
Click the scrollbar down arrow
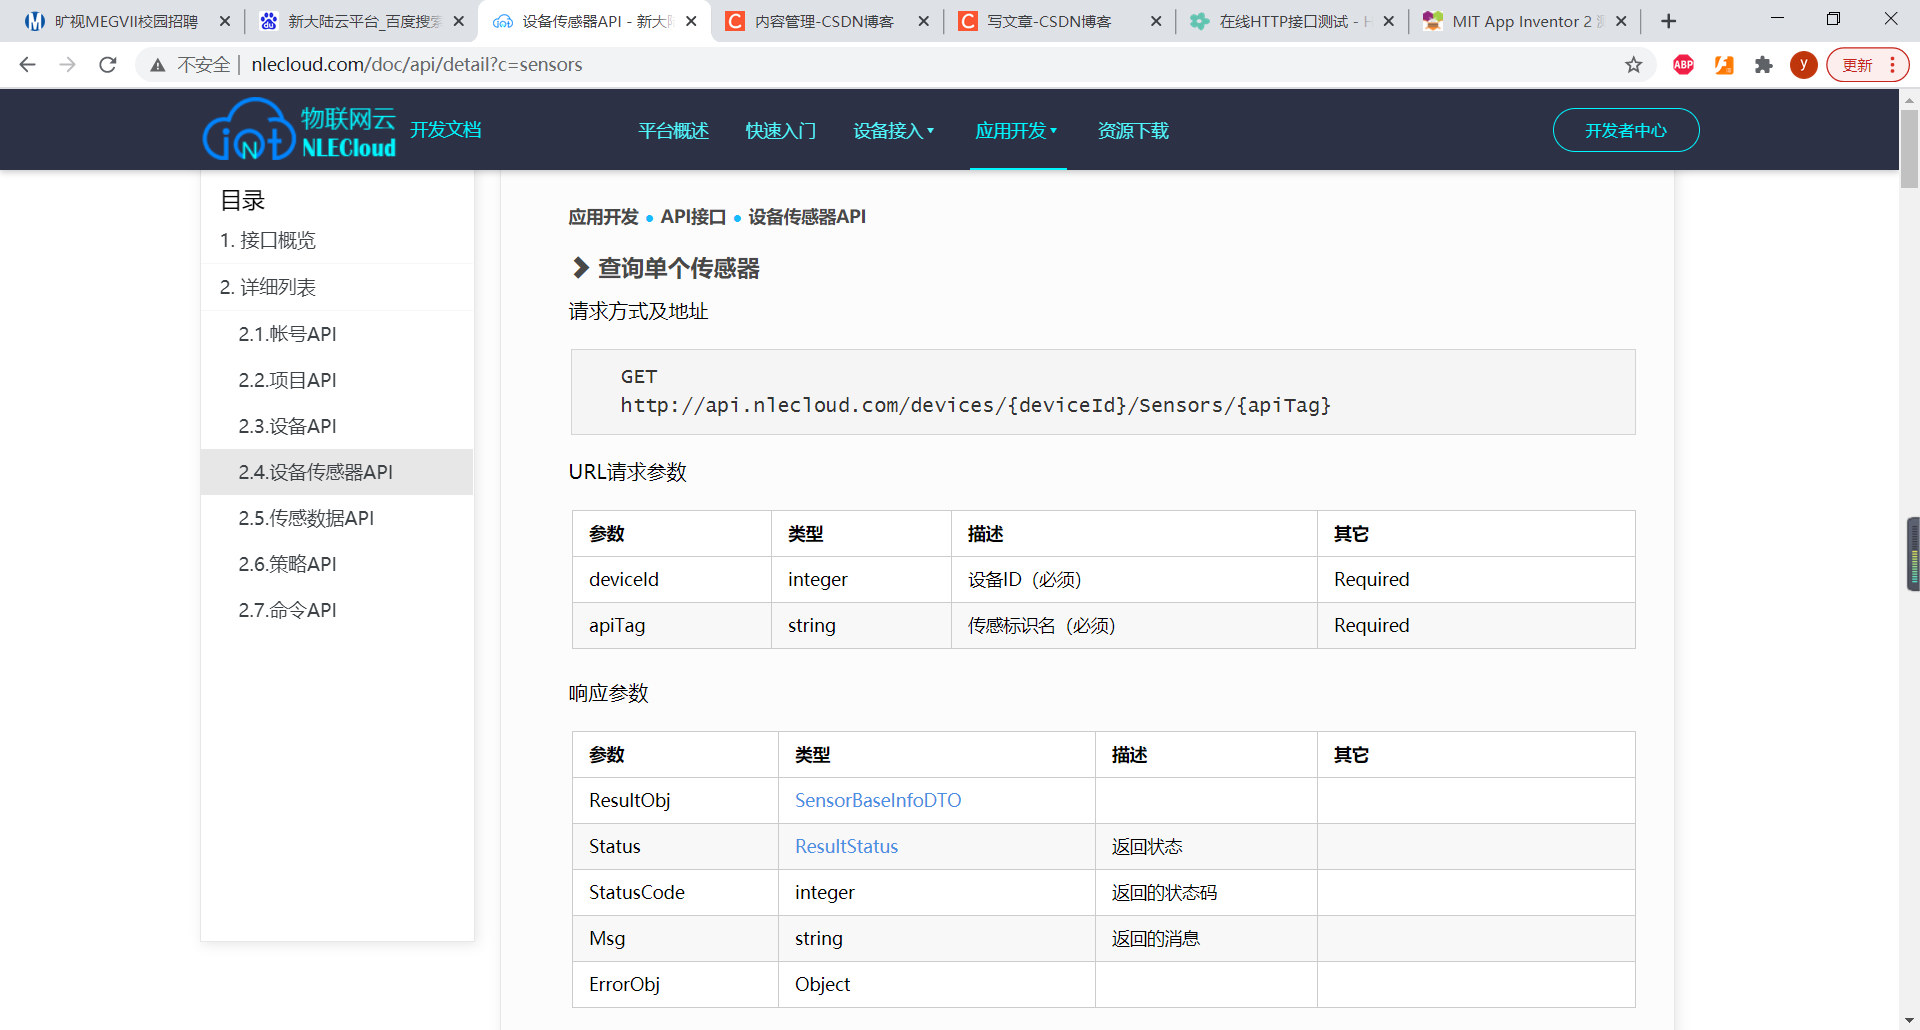point(1909,1020)
